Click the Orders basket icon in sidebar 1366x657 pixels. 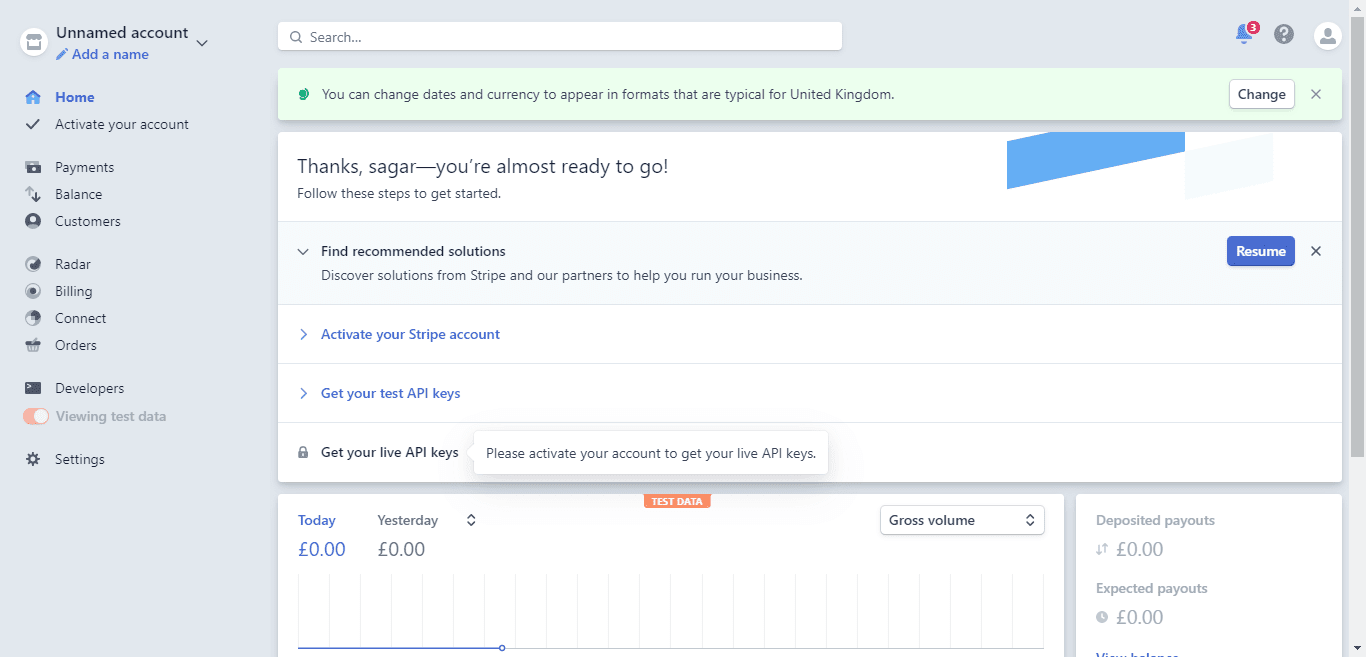pos(33,345)
